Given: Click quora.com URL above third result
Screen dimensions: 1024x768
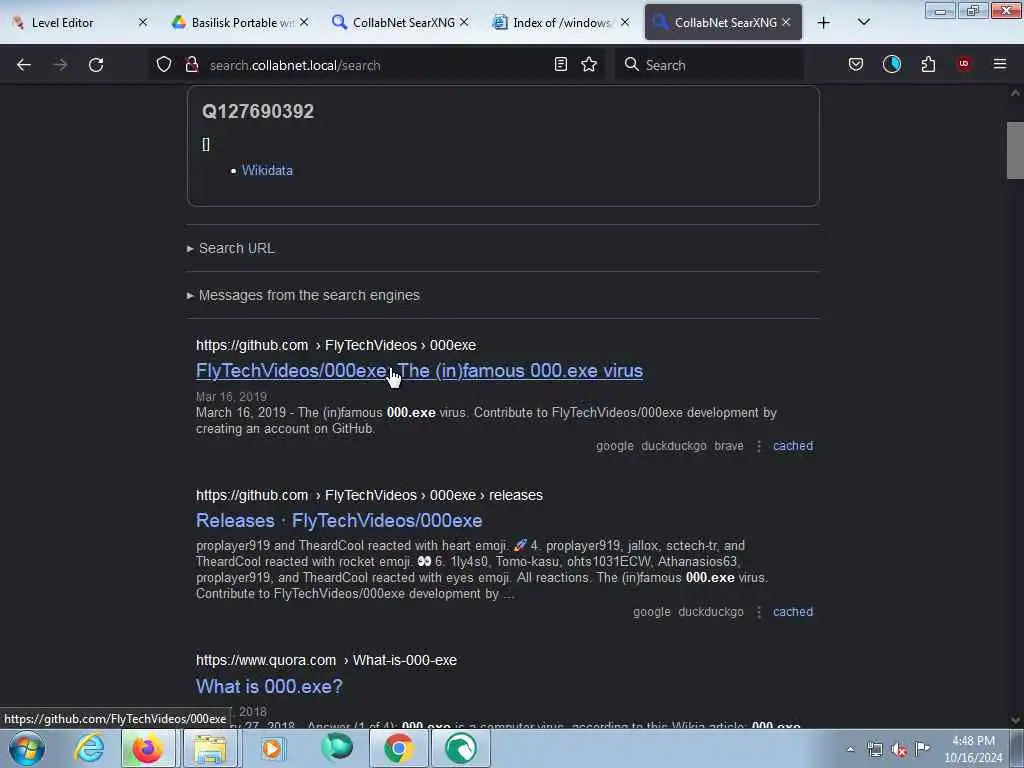Looking at the screenshot, I should 326,660.
